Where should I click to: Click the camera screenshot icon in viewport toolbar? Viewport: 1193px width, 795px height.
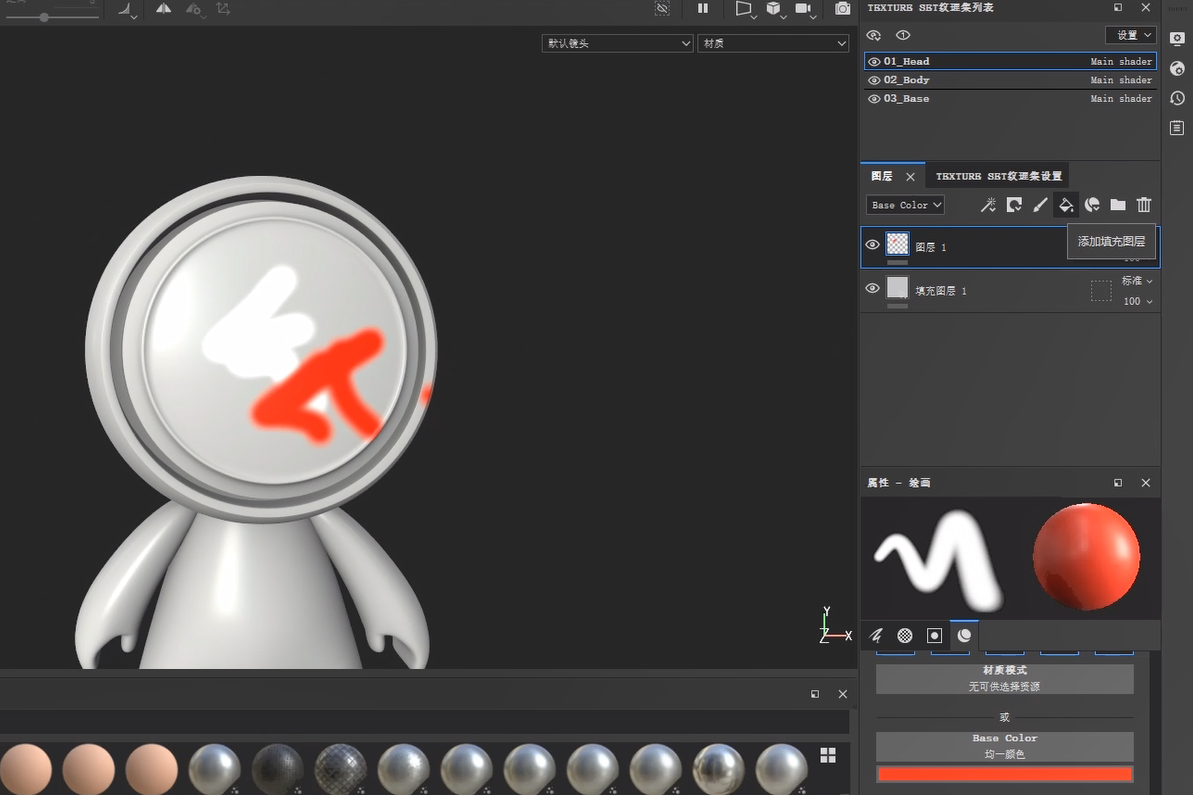(x=843, y=9)
